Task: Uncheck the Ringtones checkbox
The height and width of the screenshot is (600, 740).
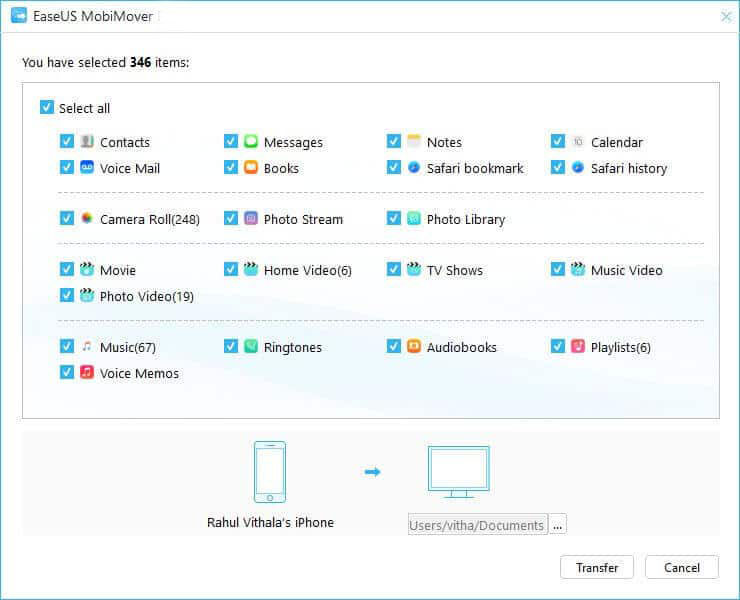Action: [x=231, y=346]
